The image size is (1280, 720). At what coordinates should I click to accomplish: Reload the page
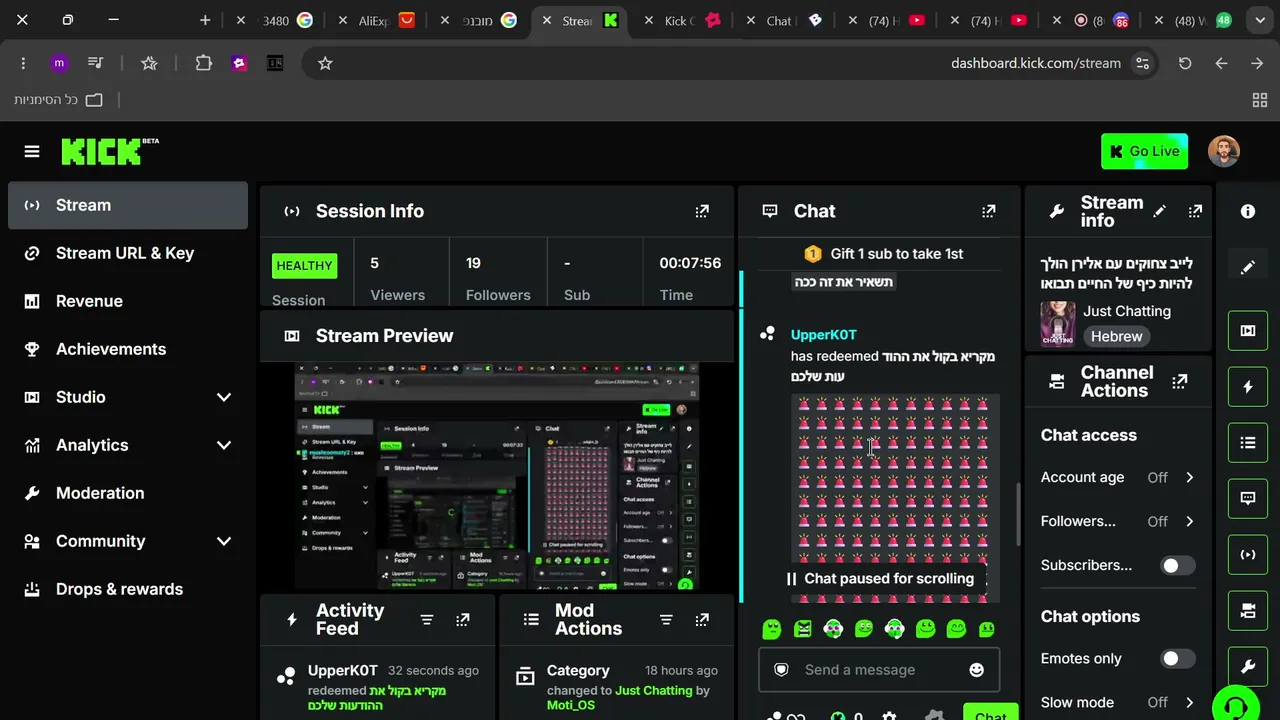[x=1185, y=63]
